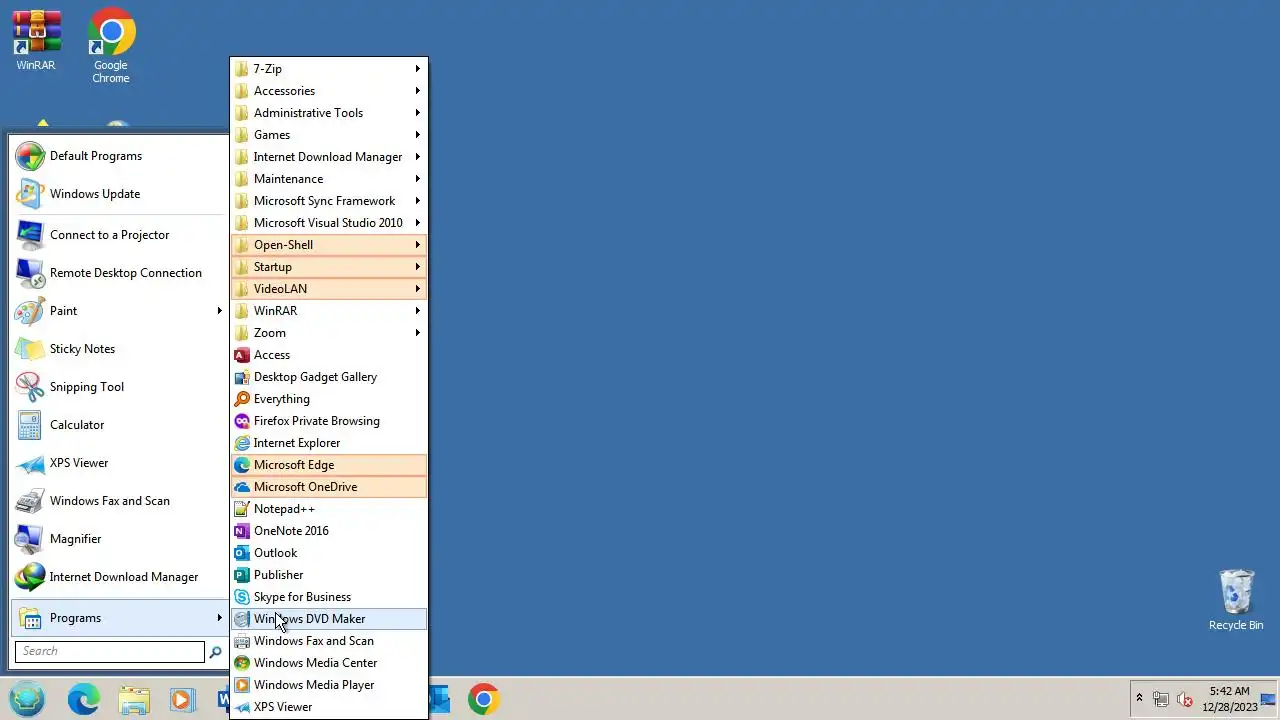This screenshot has width=1280, height=720.
Task: Click the Start button orb
Action: pos(28,698)
